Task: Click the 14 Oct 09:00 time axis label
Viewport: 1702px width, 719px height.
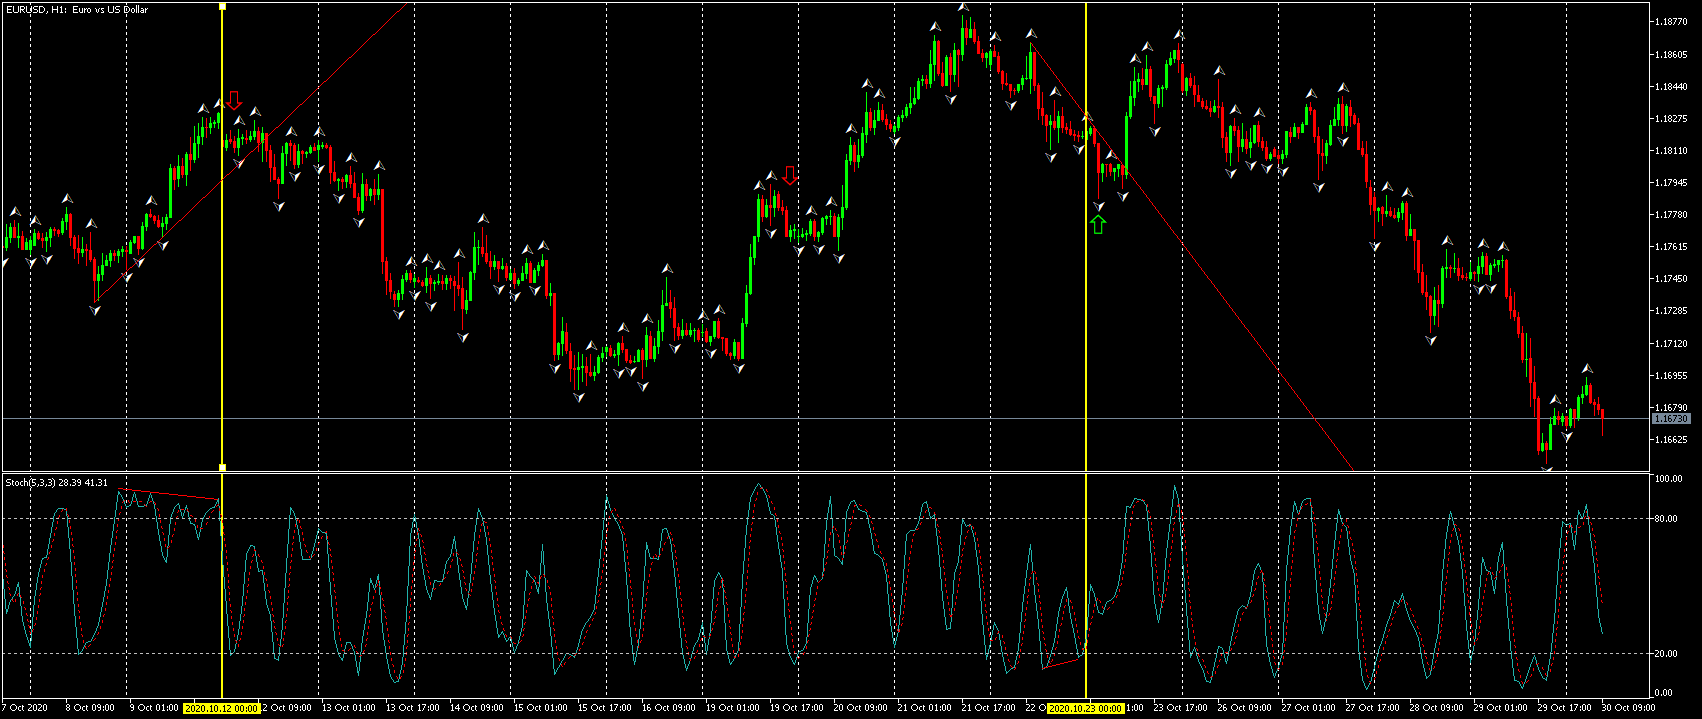Action: [476, 708]
